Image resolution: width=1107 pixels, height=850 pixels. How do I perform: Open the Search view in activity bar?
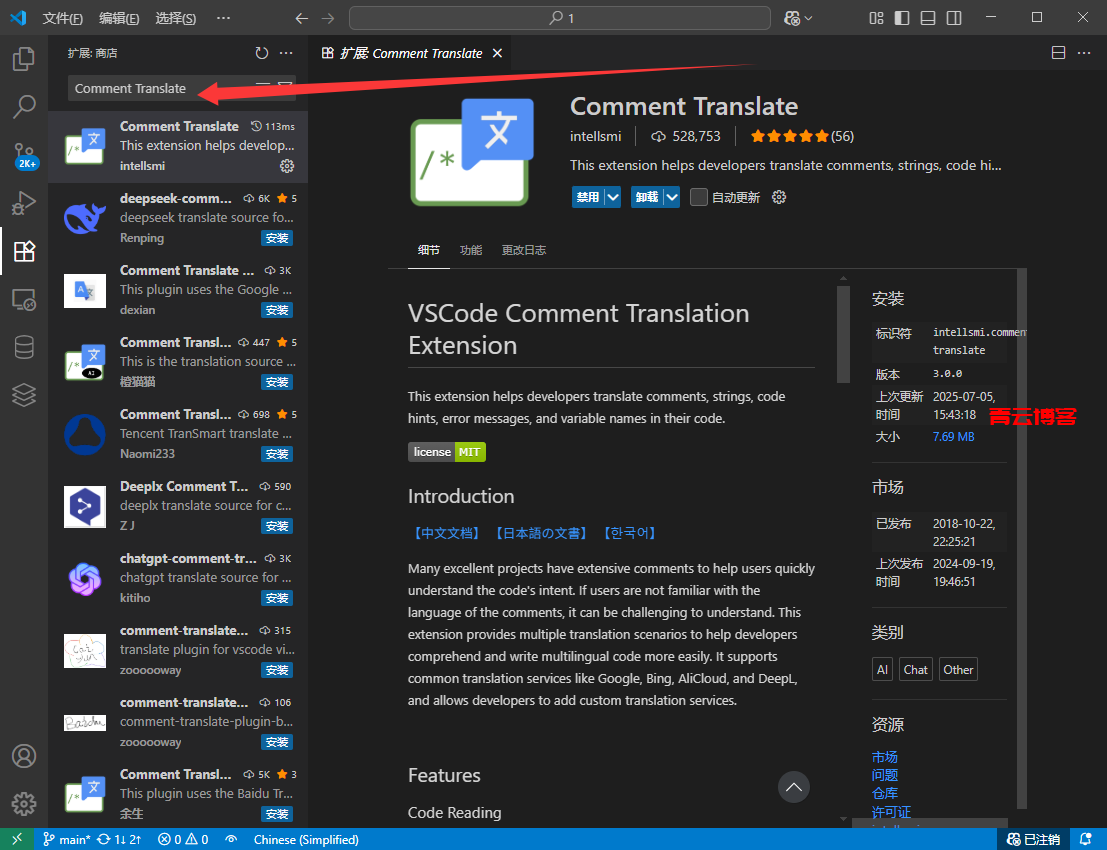24,107
